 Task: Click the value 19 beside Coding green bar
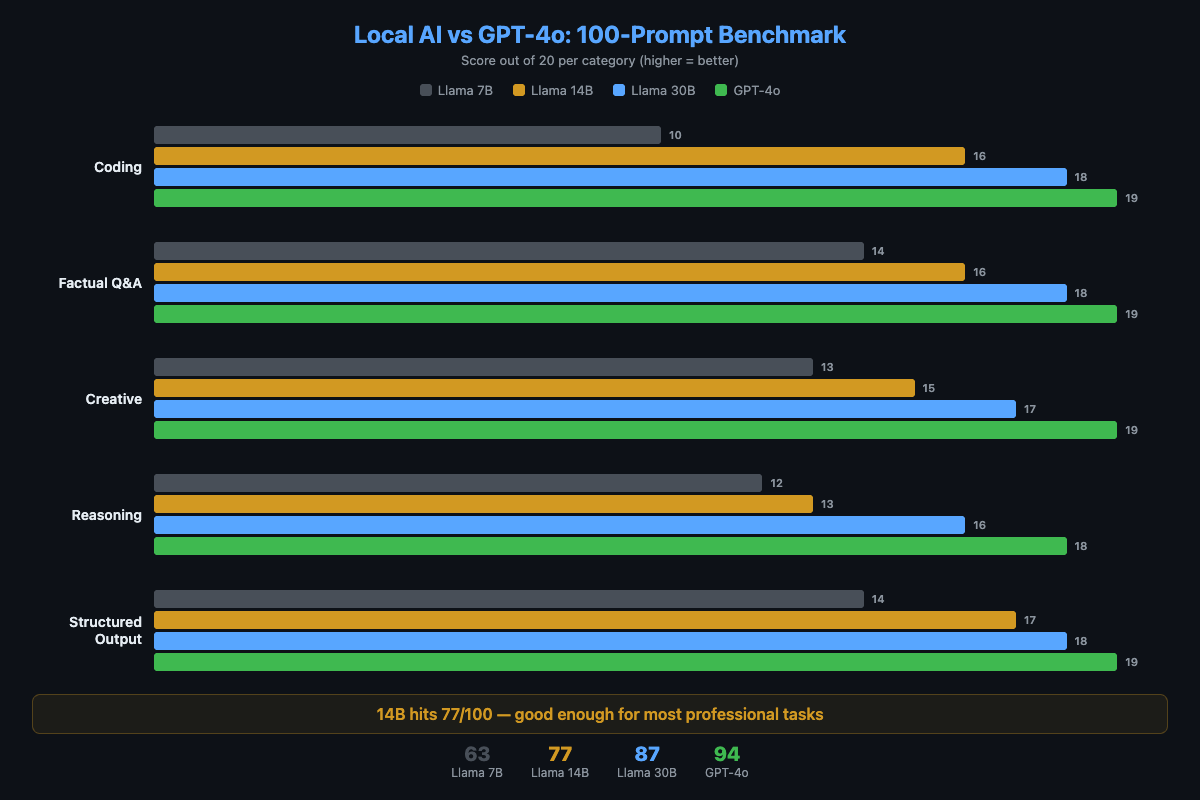point(1131,198)
